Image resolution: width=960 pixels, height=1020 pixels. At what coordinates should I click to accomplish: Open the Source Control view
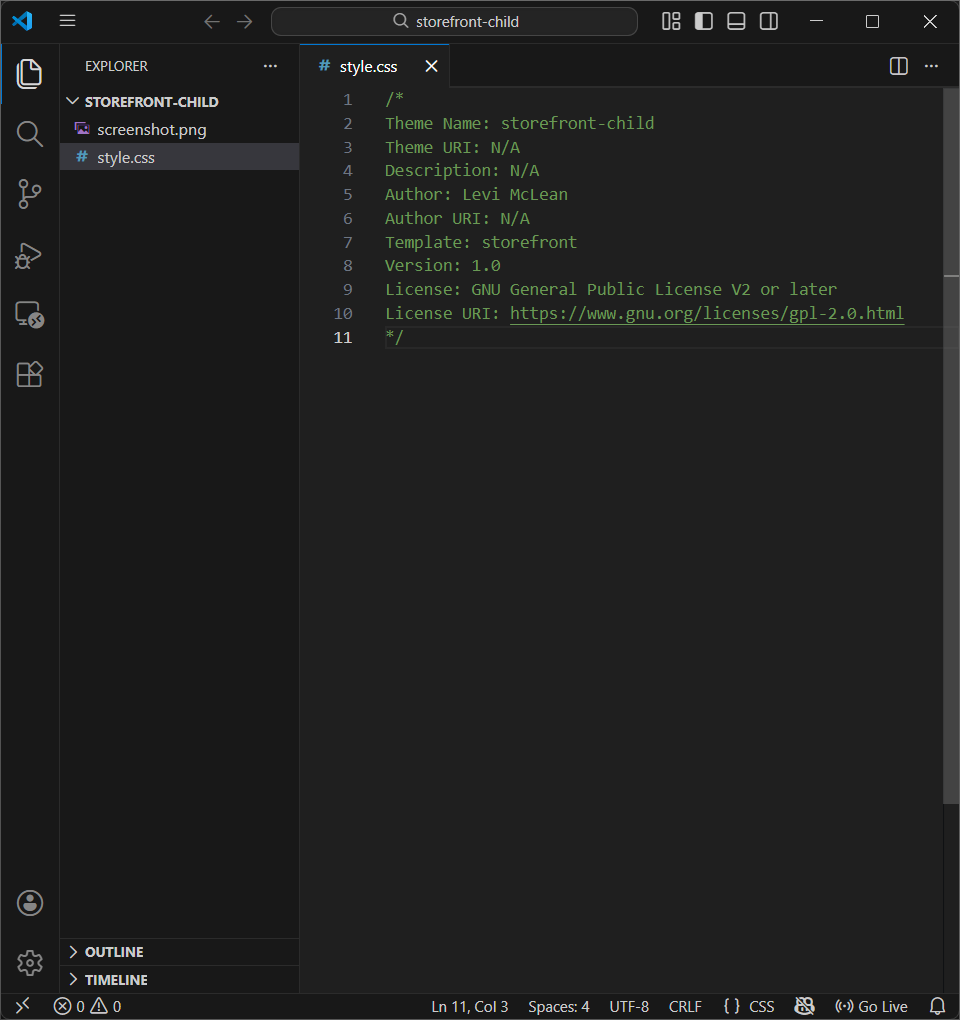(x=30, y=194)
